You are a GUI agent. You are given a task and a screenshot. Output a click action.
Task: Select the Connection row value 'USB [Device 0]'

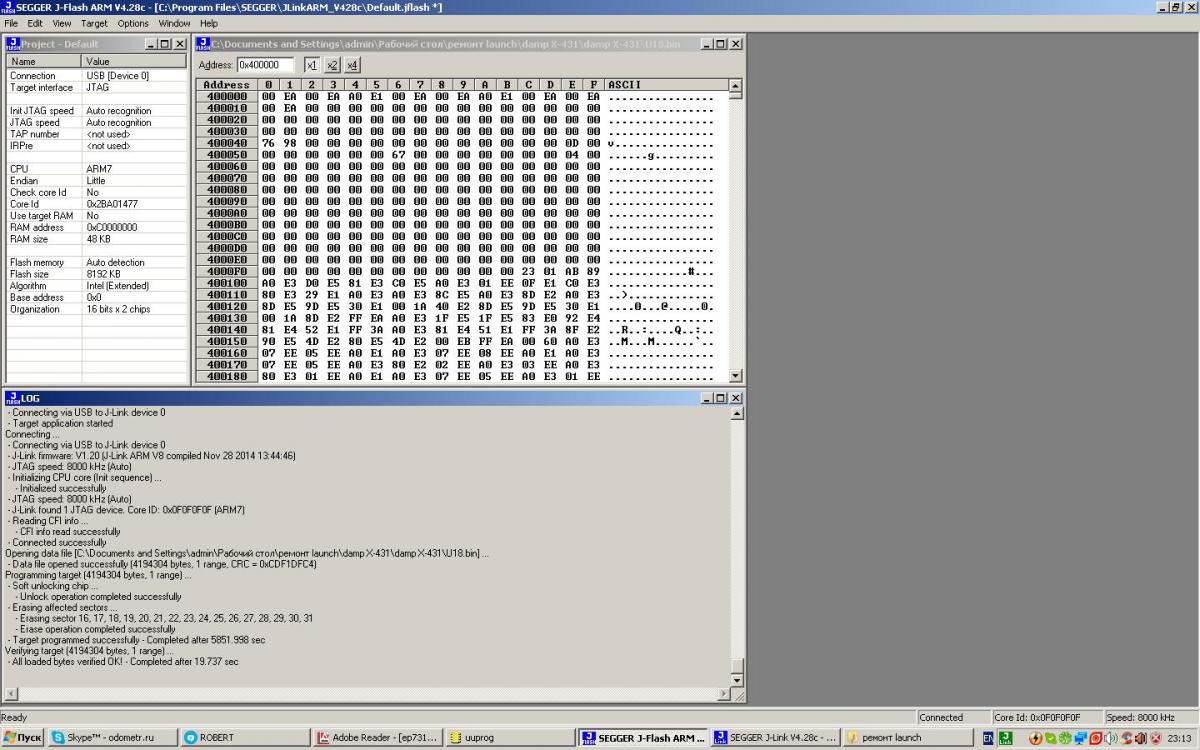click(x=117, y=76)
